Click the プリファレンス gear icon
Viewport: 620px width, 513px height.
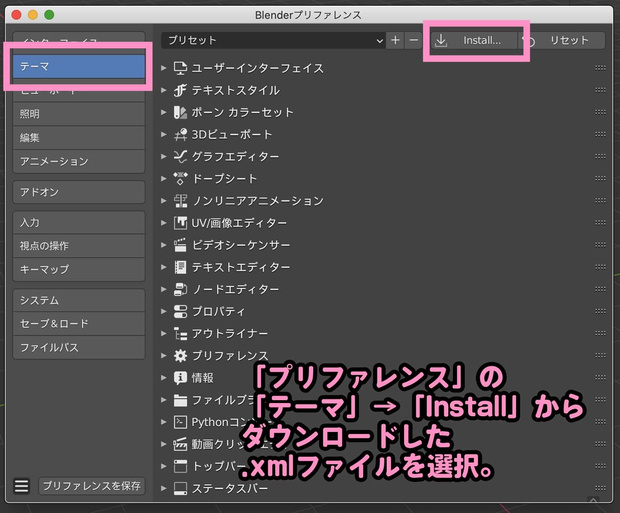(x=180, y=356)
